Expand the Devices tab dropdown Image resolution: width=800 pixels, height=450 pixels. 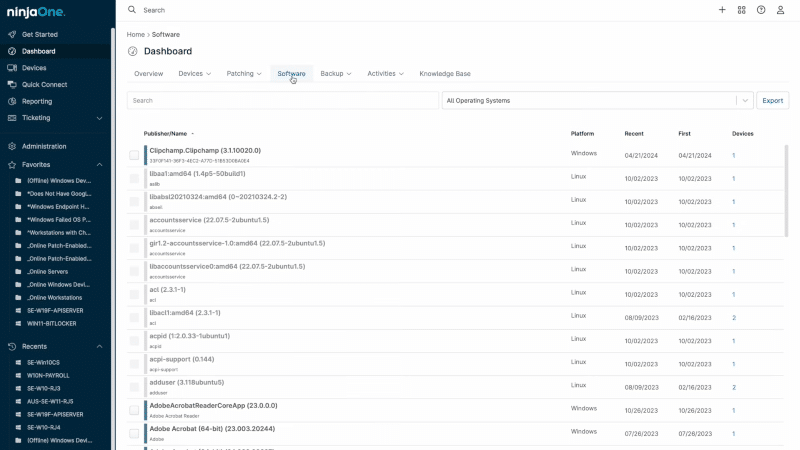pos(209,74)
